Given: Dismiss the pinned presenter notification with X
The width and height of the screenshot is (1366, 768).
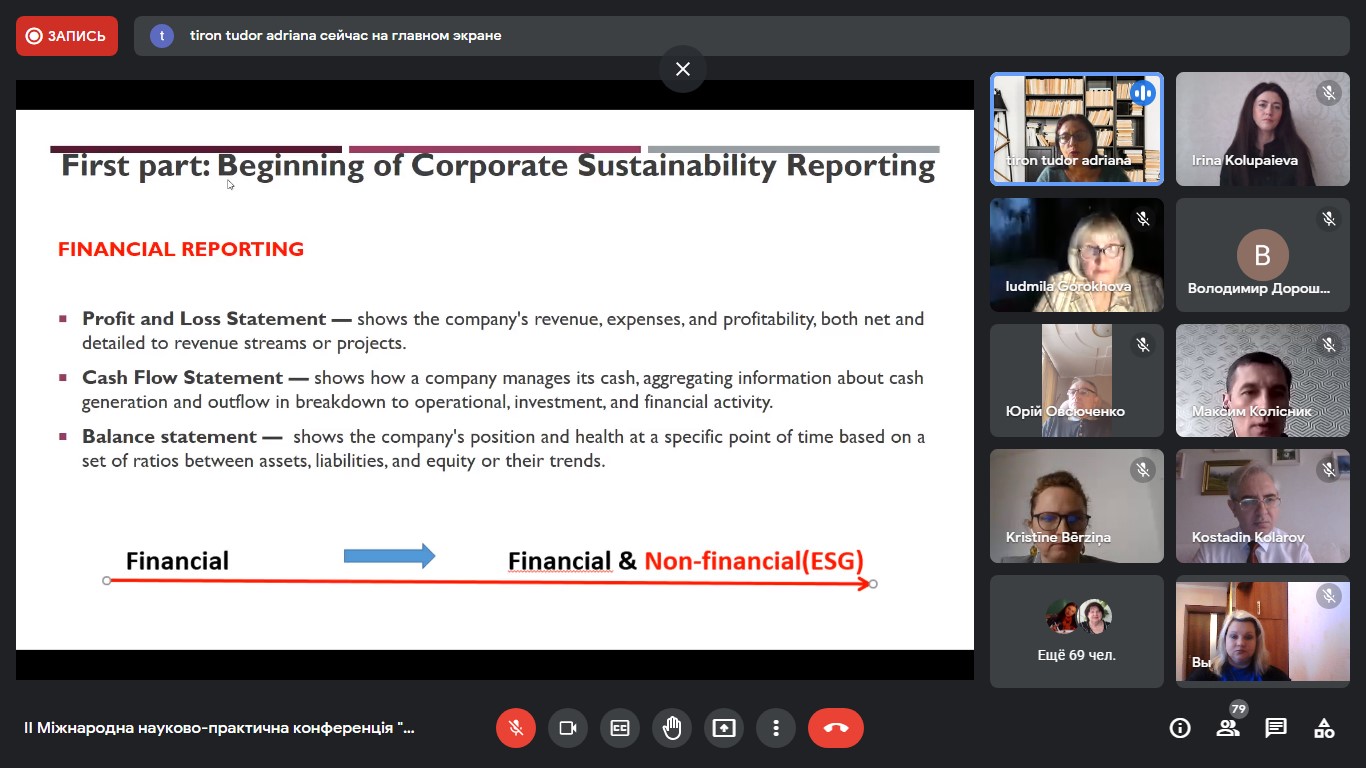Looking at the screenshot, I should click(683, 69).
